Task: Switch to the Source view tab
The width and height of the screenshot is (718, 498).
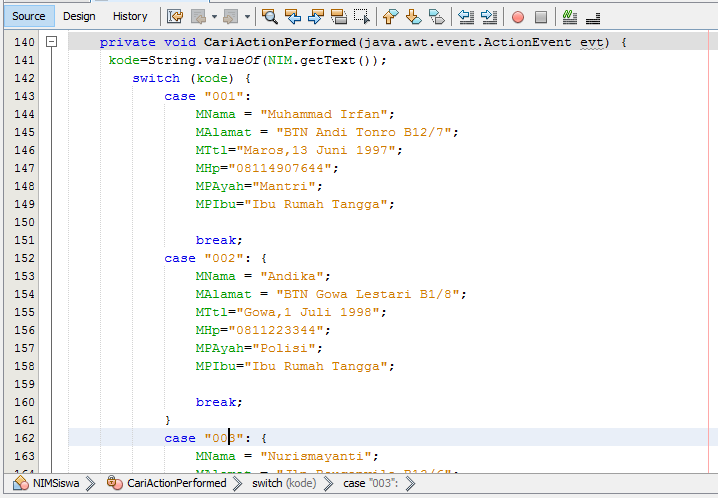Action: point(28,16)
